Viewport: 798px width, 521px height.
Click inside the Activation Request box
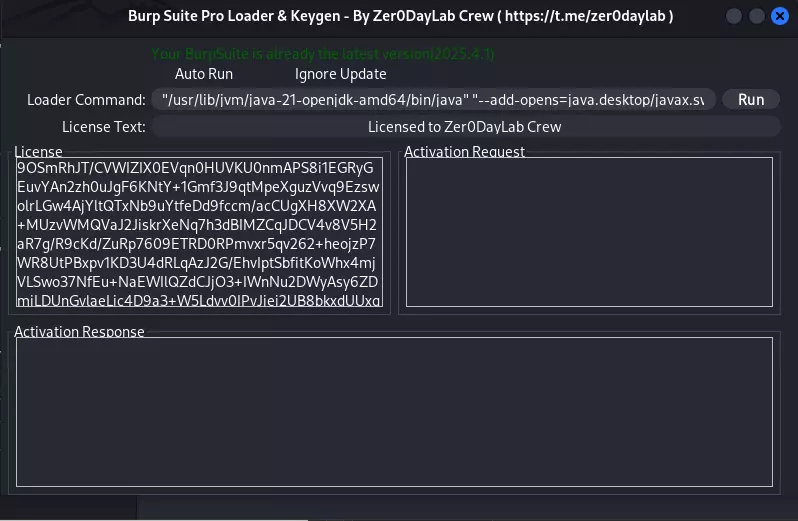(589, 232)
